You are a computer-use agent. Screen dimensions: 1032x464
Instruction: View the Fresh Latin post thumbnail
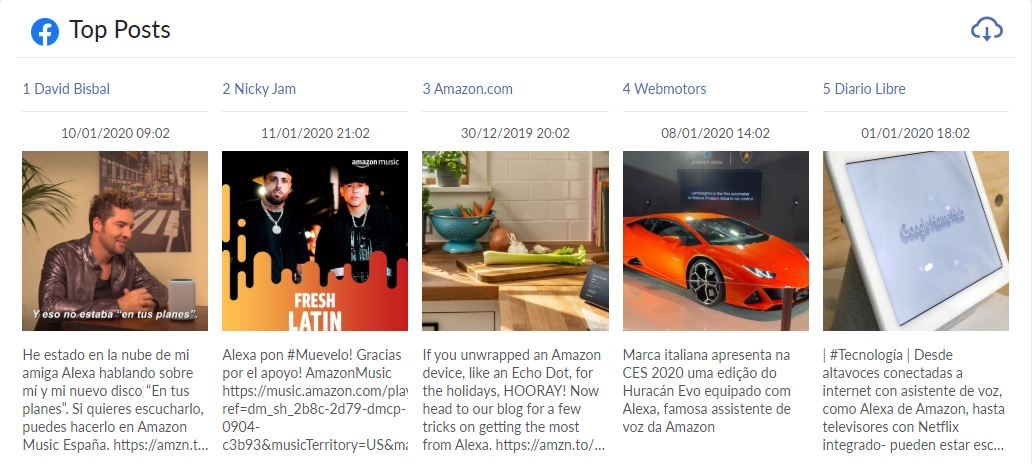315,241
